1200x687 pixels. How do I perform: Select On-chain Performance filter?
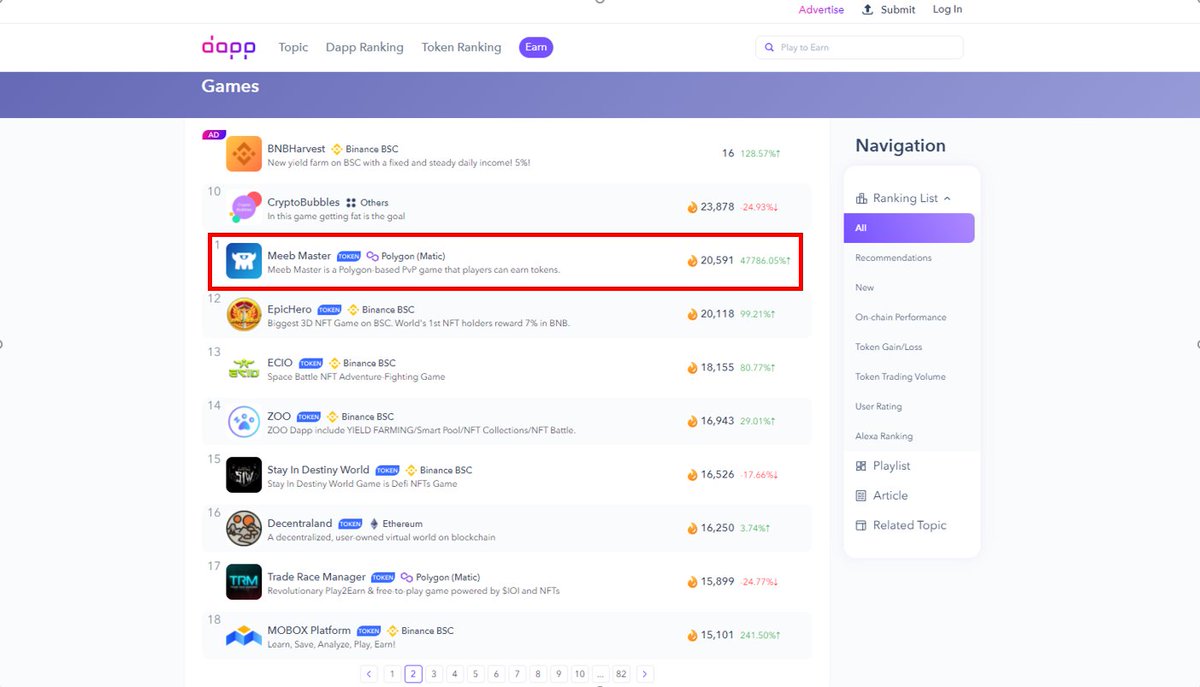900,317
